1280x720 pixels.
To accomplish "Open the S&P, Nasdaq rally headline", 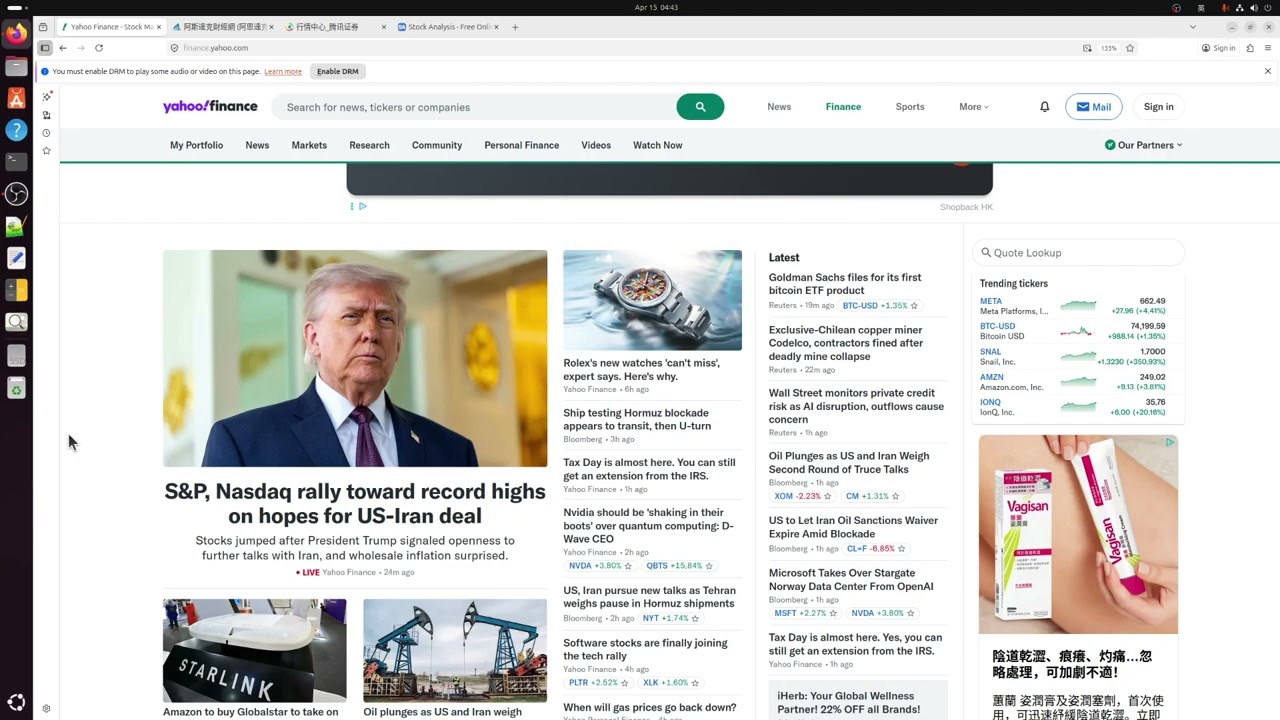I will pos(355,504).
